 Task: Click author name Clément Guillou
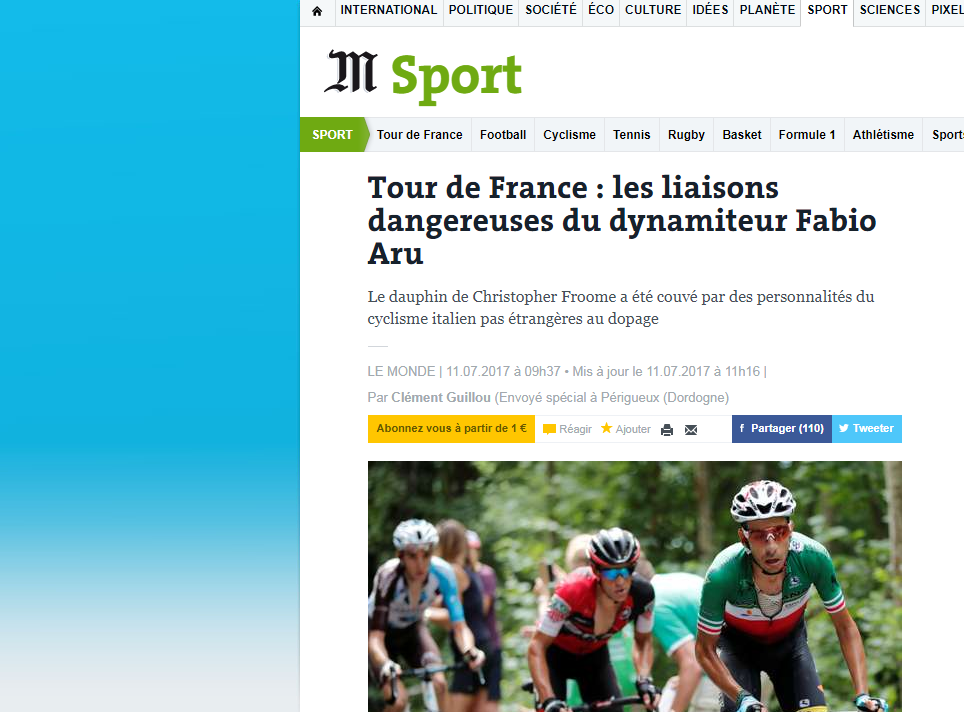tap(441, 398)
